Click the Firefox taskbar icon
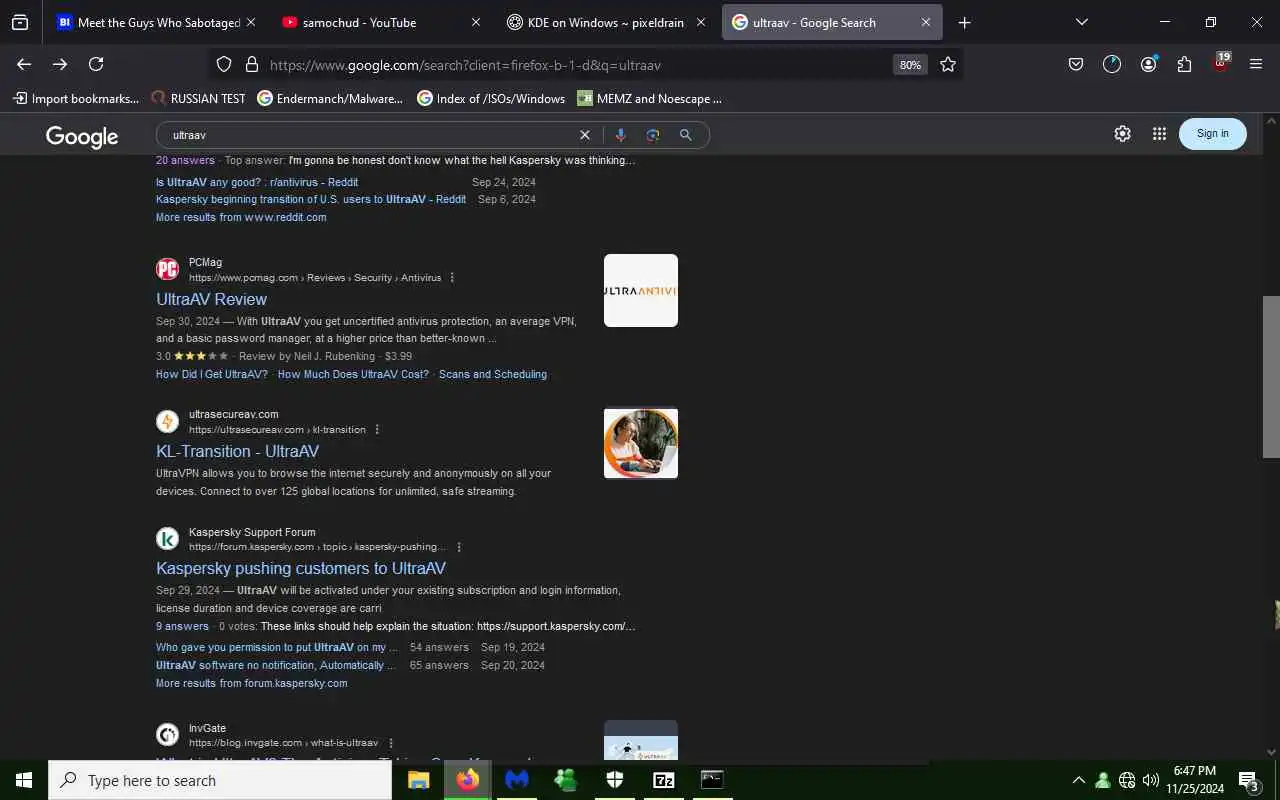Screen dimensions: 1280x800 (x=468, y=780)
